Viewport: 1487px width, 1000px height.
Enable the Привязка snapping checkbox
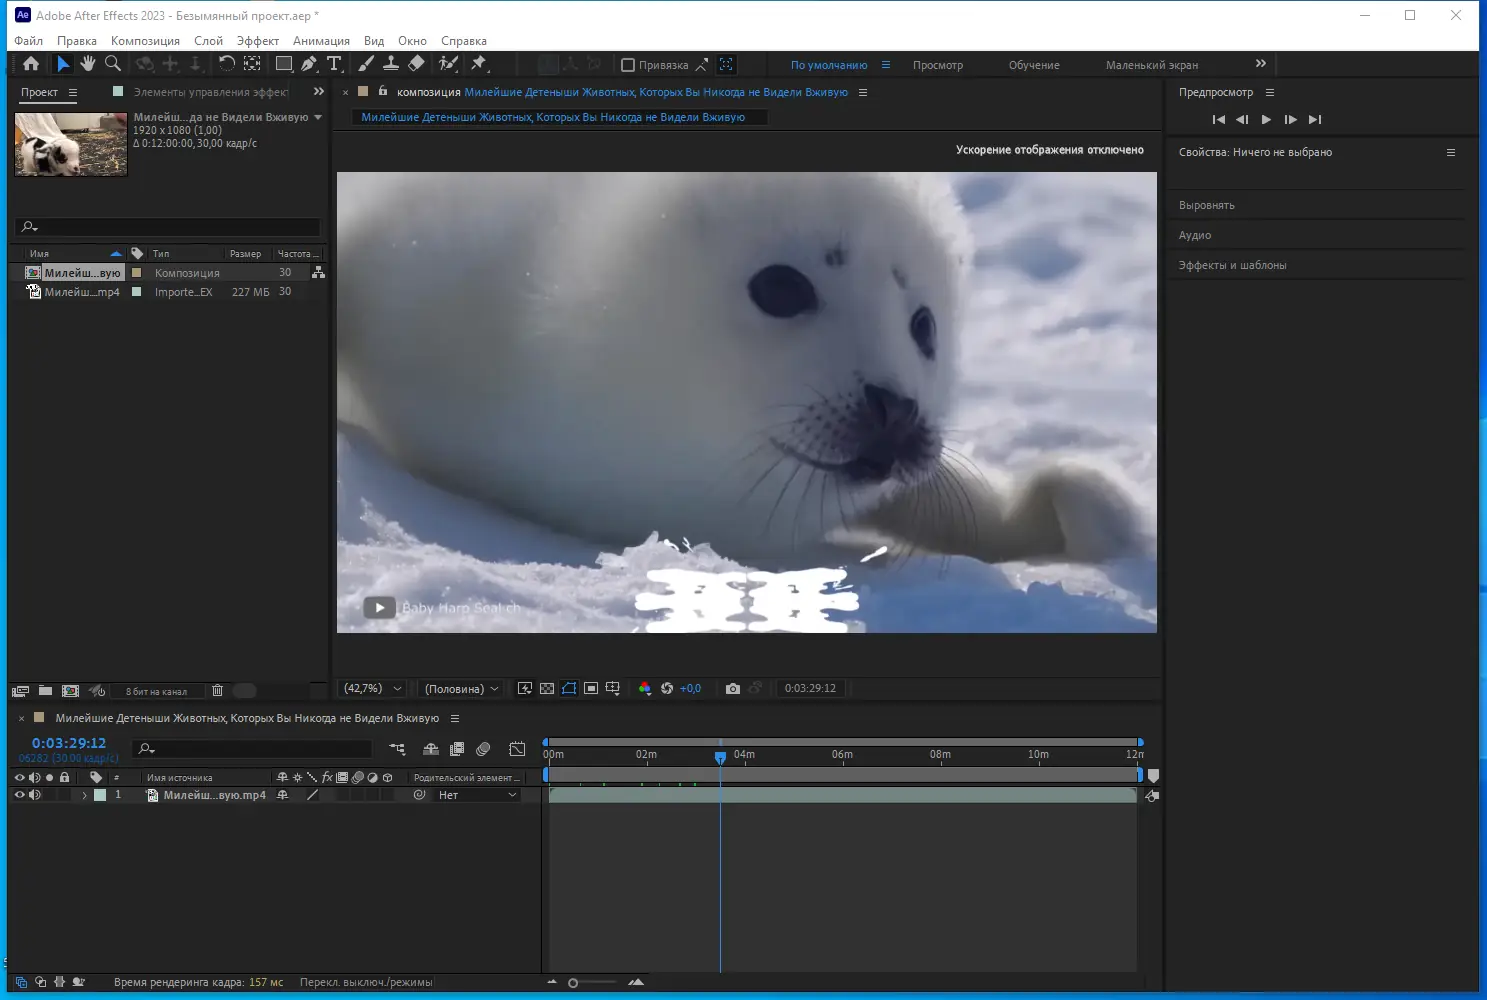(x=628, y=65)
